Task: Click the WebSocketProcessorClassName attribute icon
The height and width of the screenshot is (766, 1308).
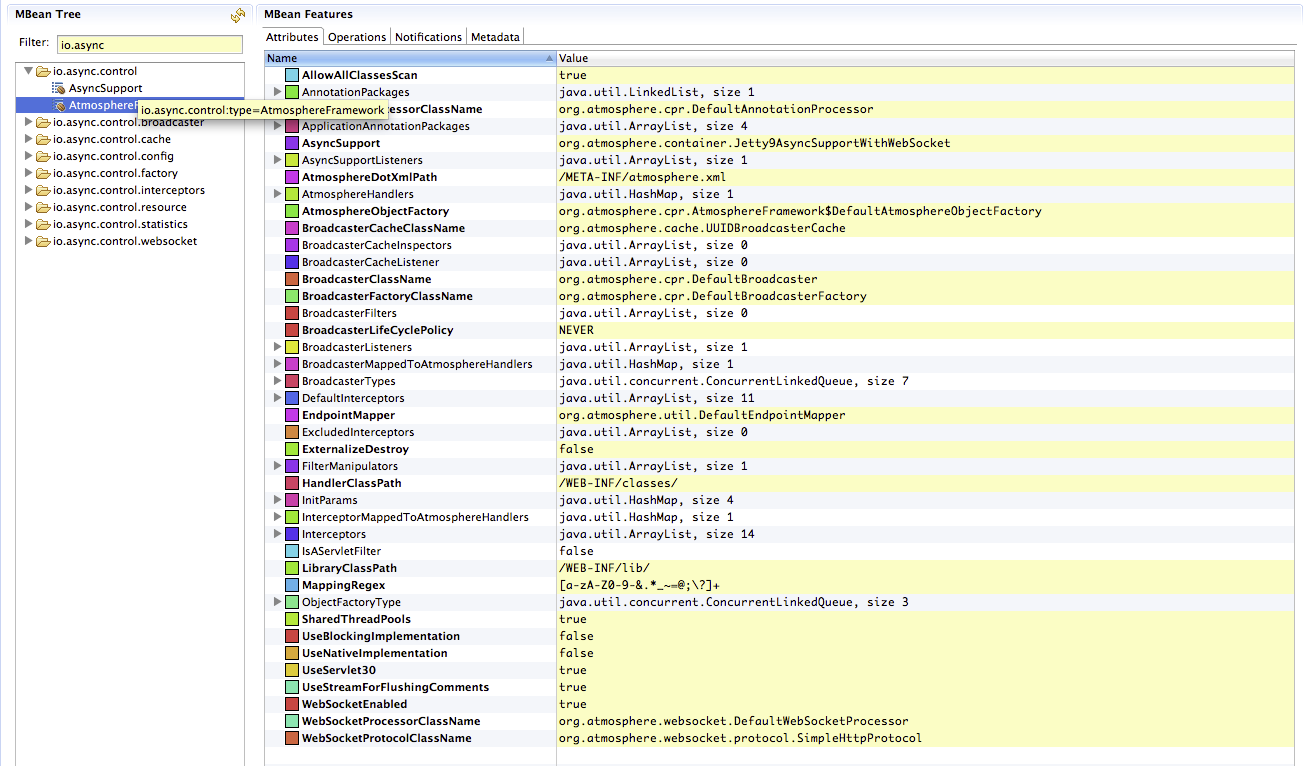Action: point(292,721)
